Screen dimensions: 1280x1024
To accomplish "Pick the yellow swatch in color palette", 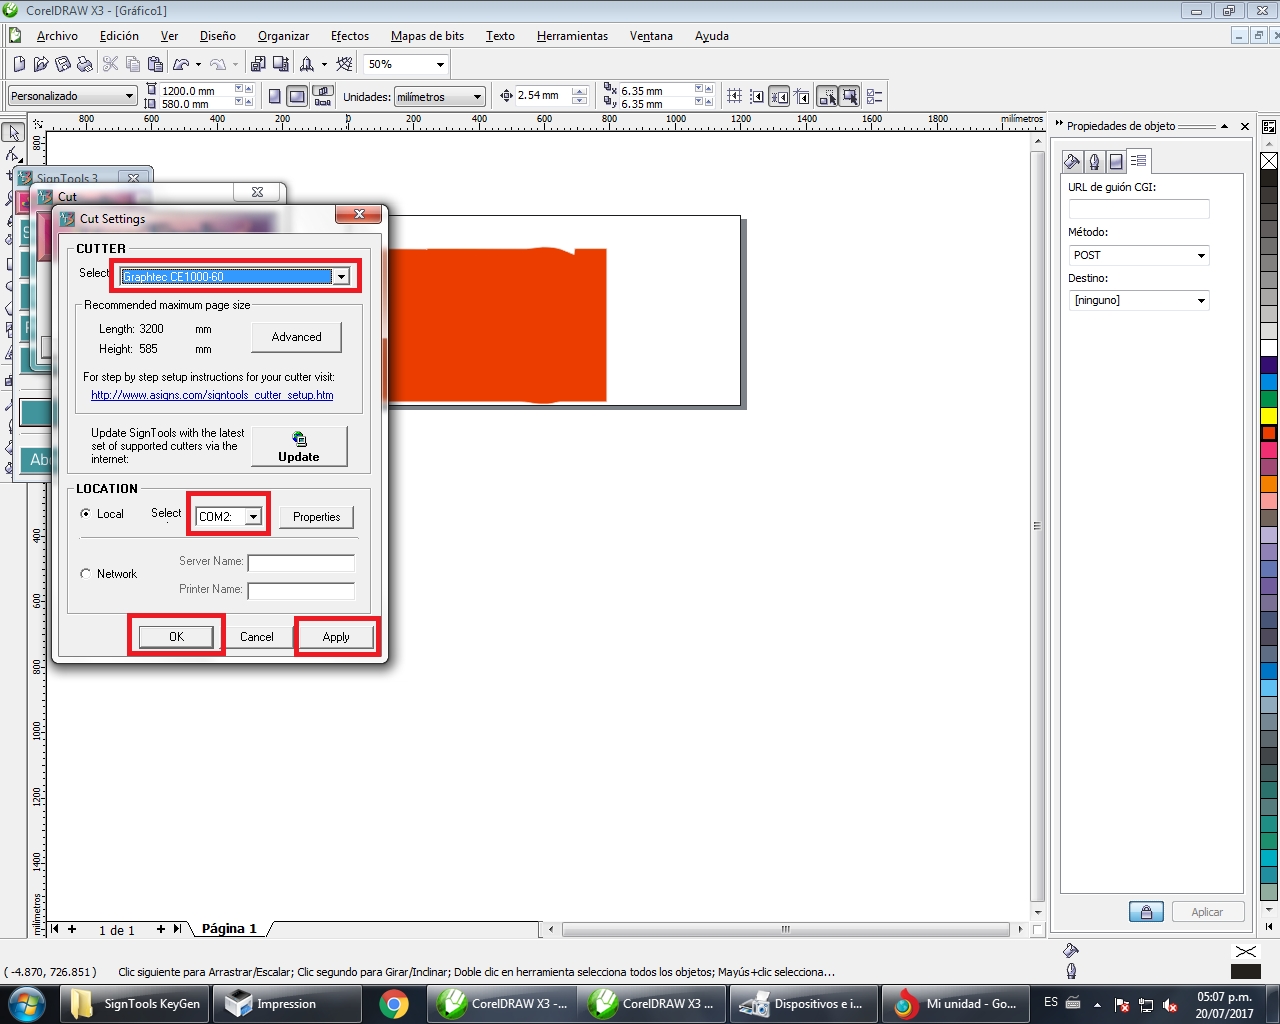I will pos(1269,415).
